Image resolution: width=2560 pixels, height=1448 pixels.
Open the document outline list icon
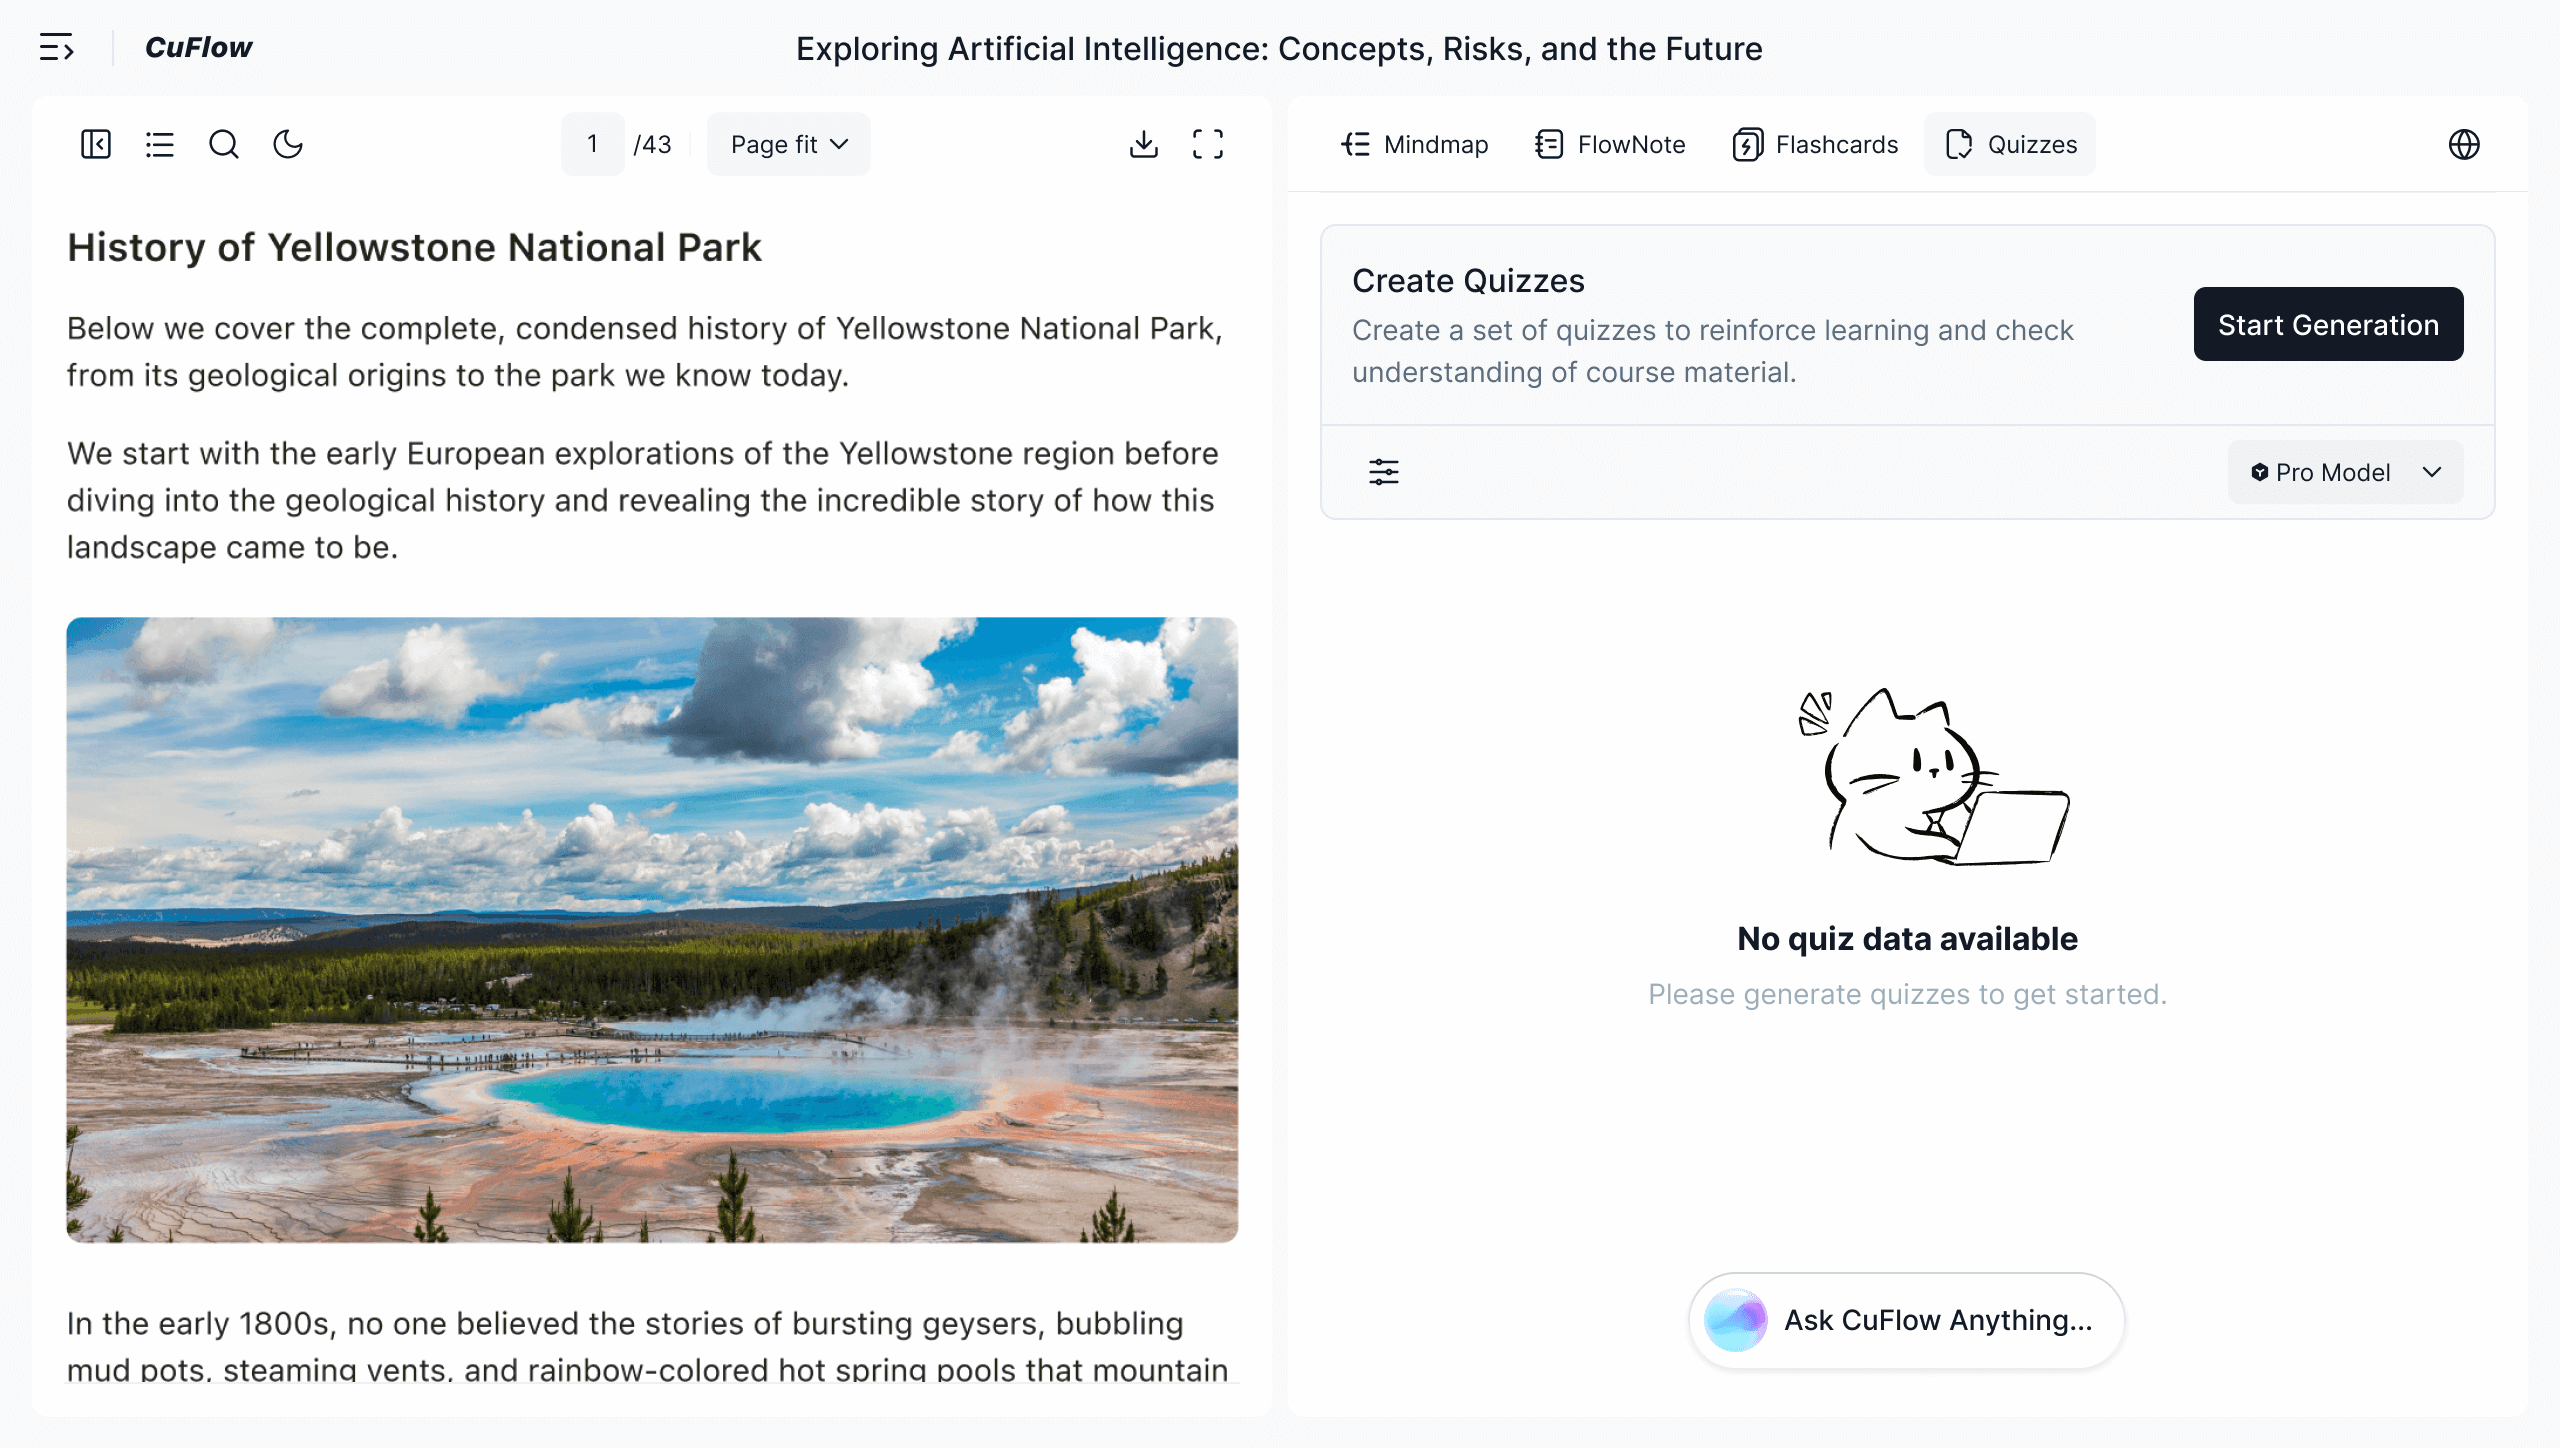160,144
